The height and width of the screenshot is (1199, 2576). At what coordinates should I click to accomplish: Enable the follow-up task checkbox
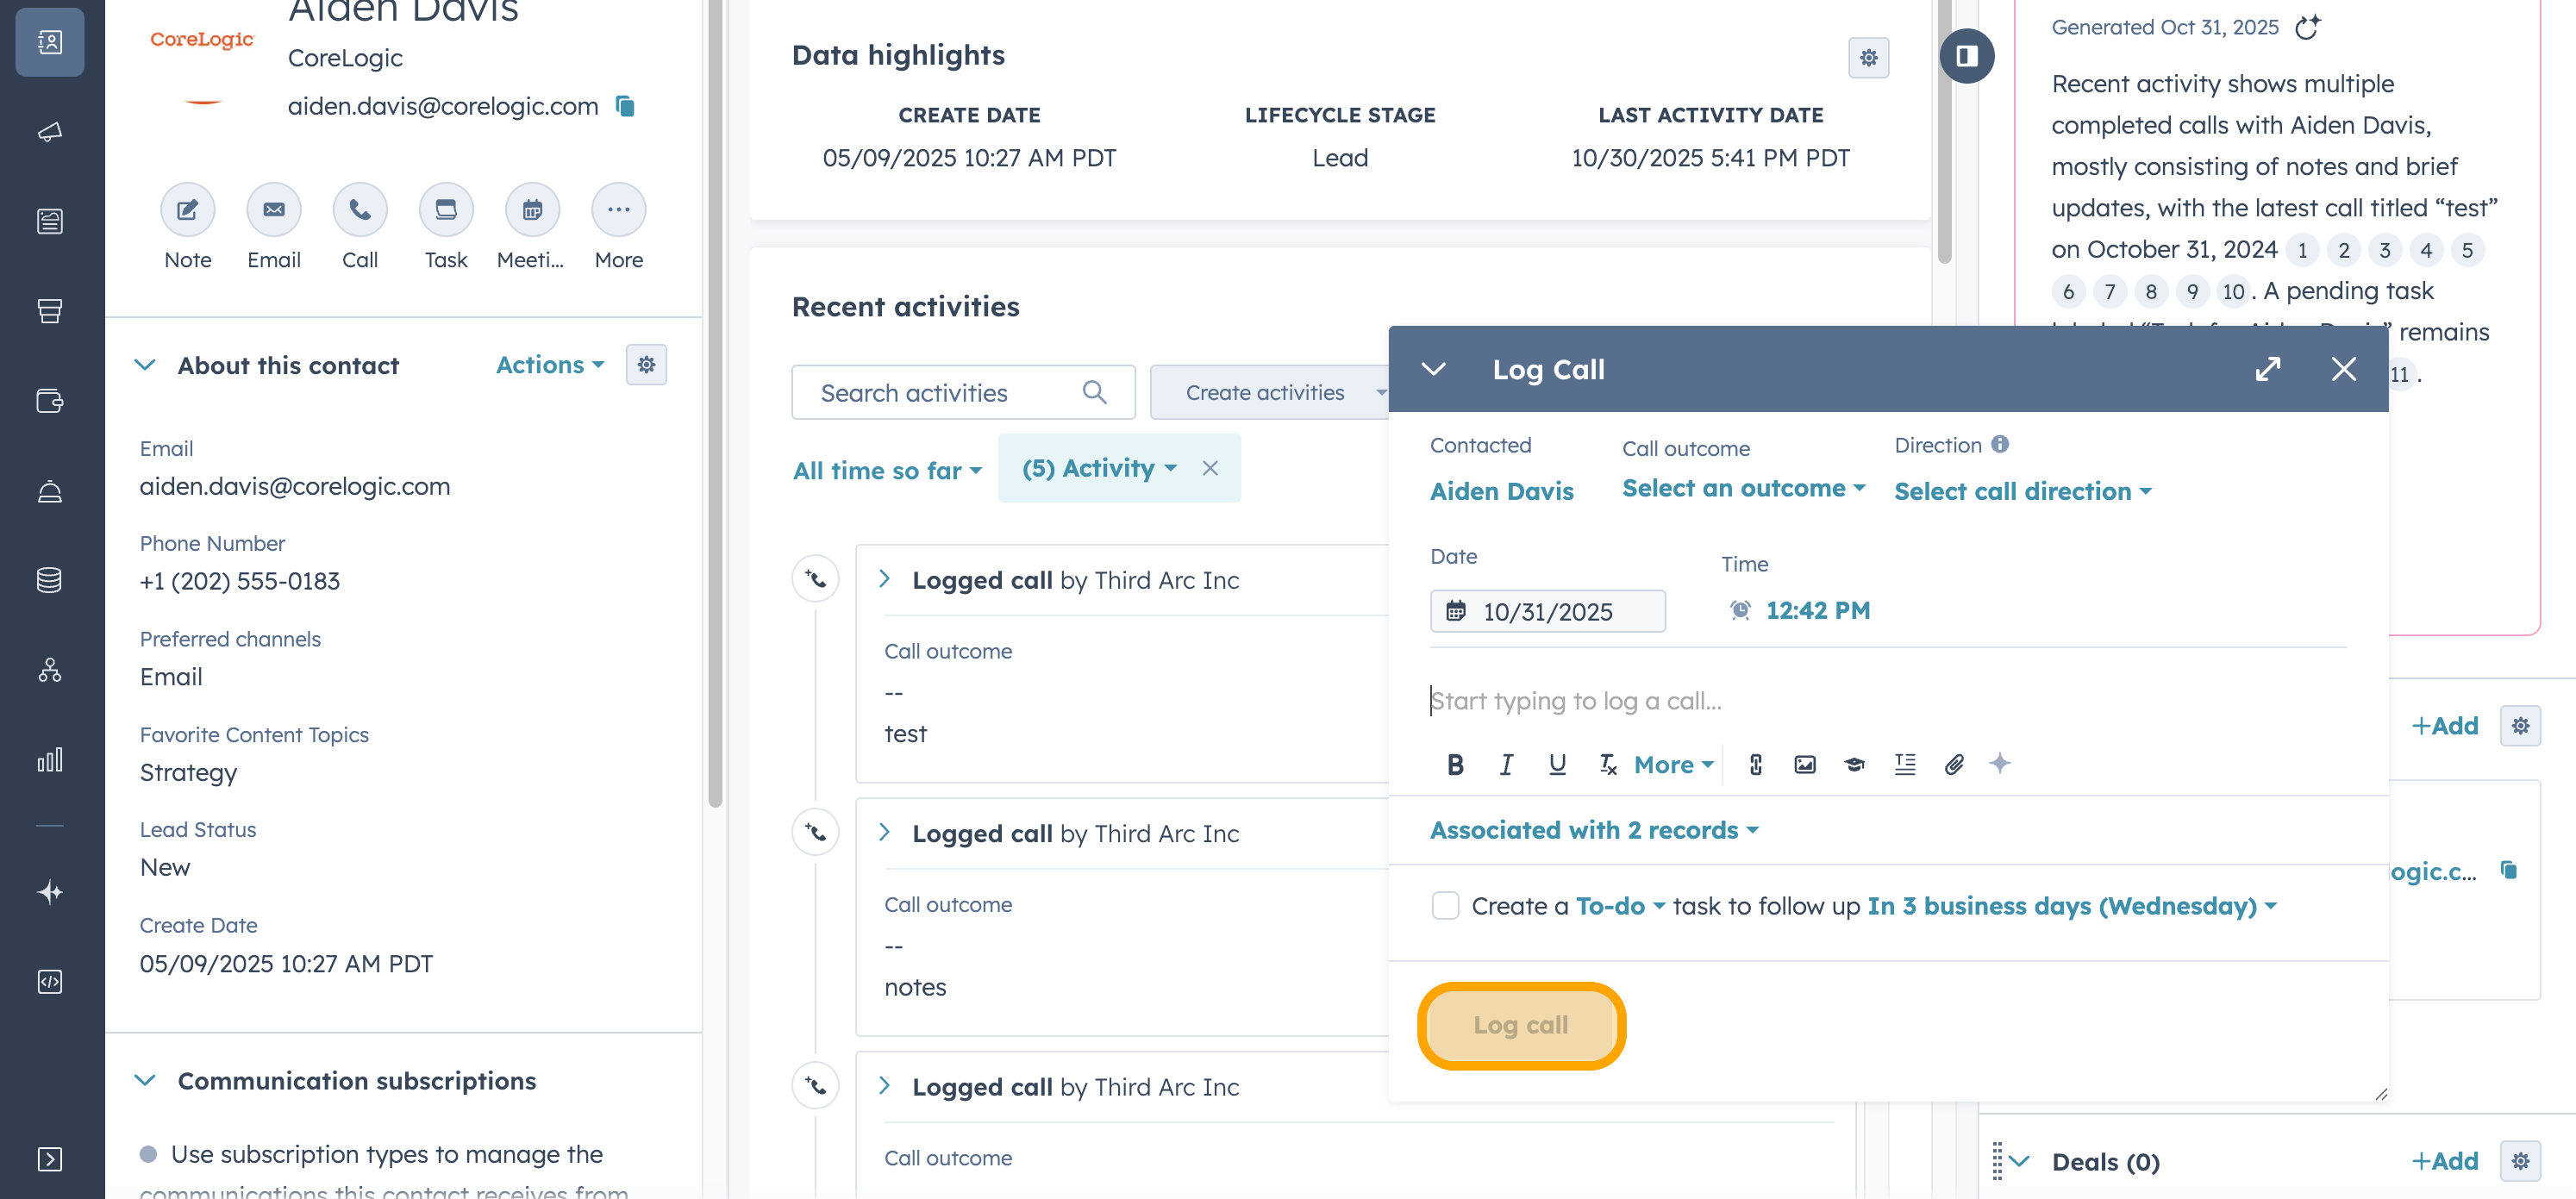1445,906
